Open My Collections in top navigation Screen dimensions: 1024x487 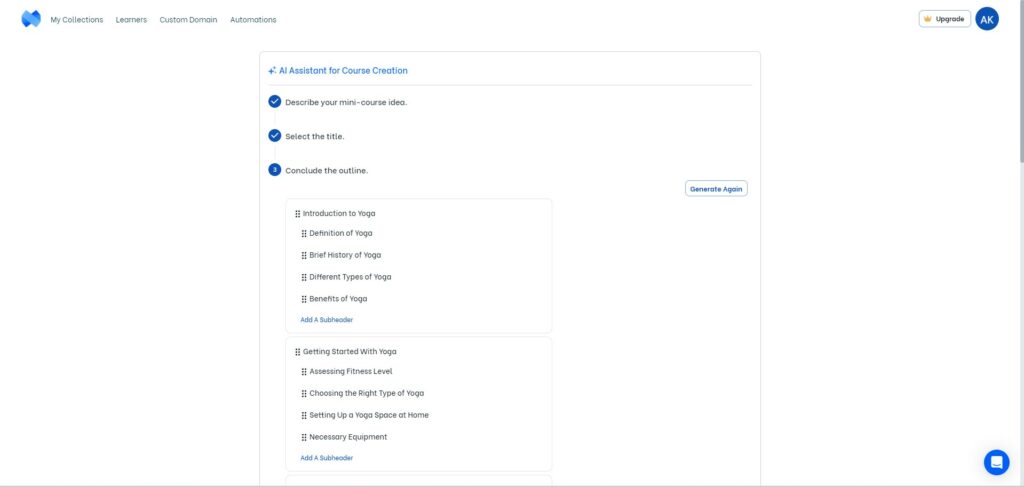click(77, 20)
